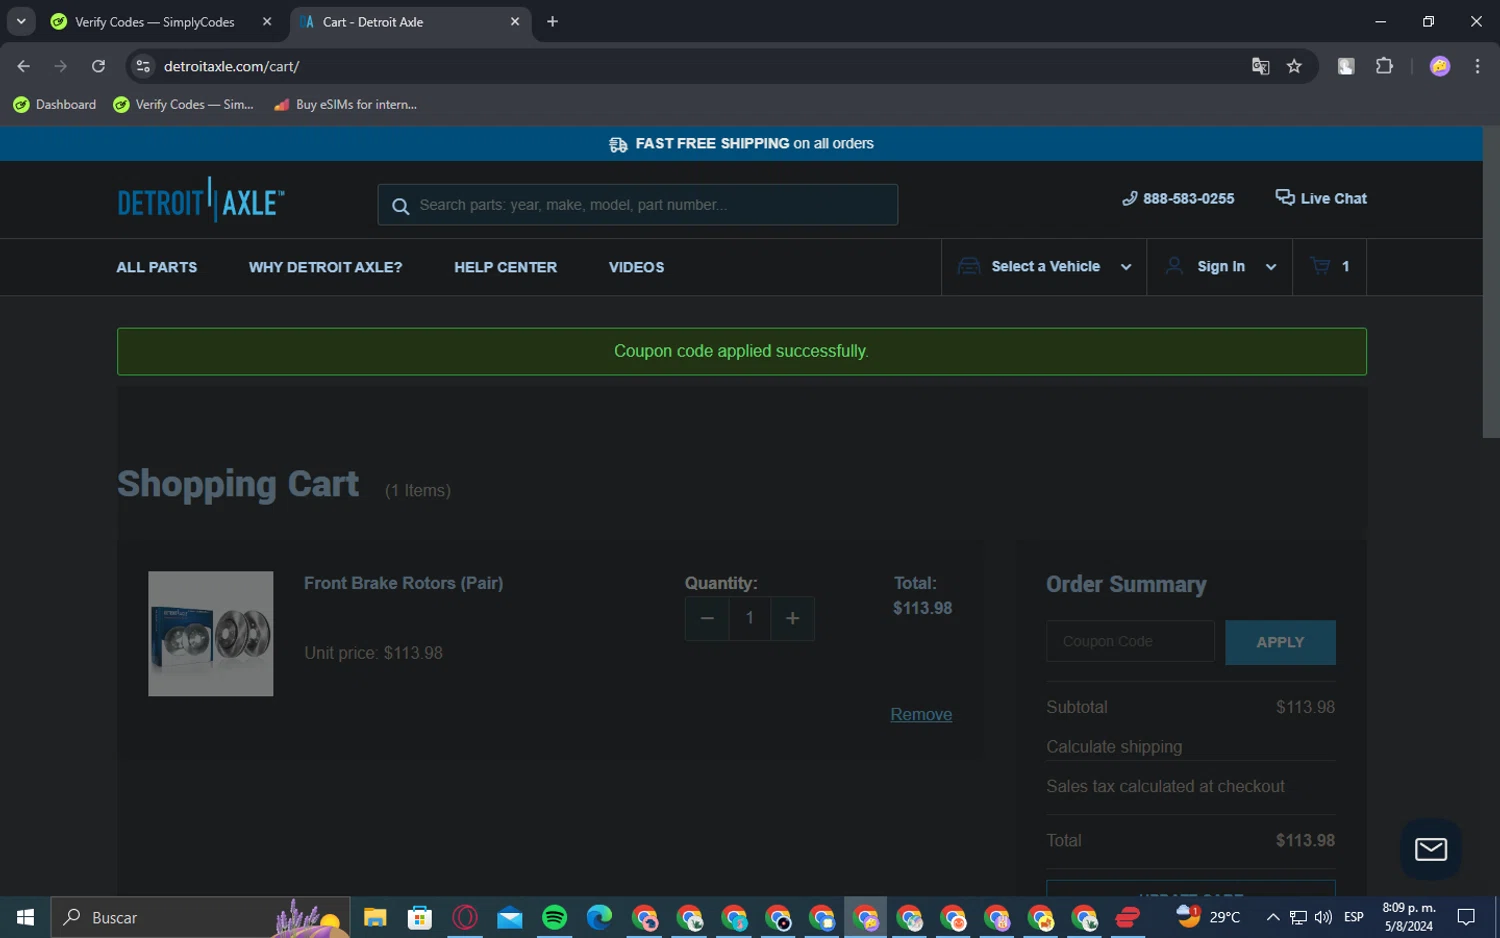
Task: Open the ALL PARTS menu
Action: click(157, 267)
